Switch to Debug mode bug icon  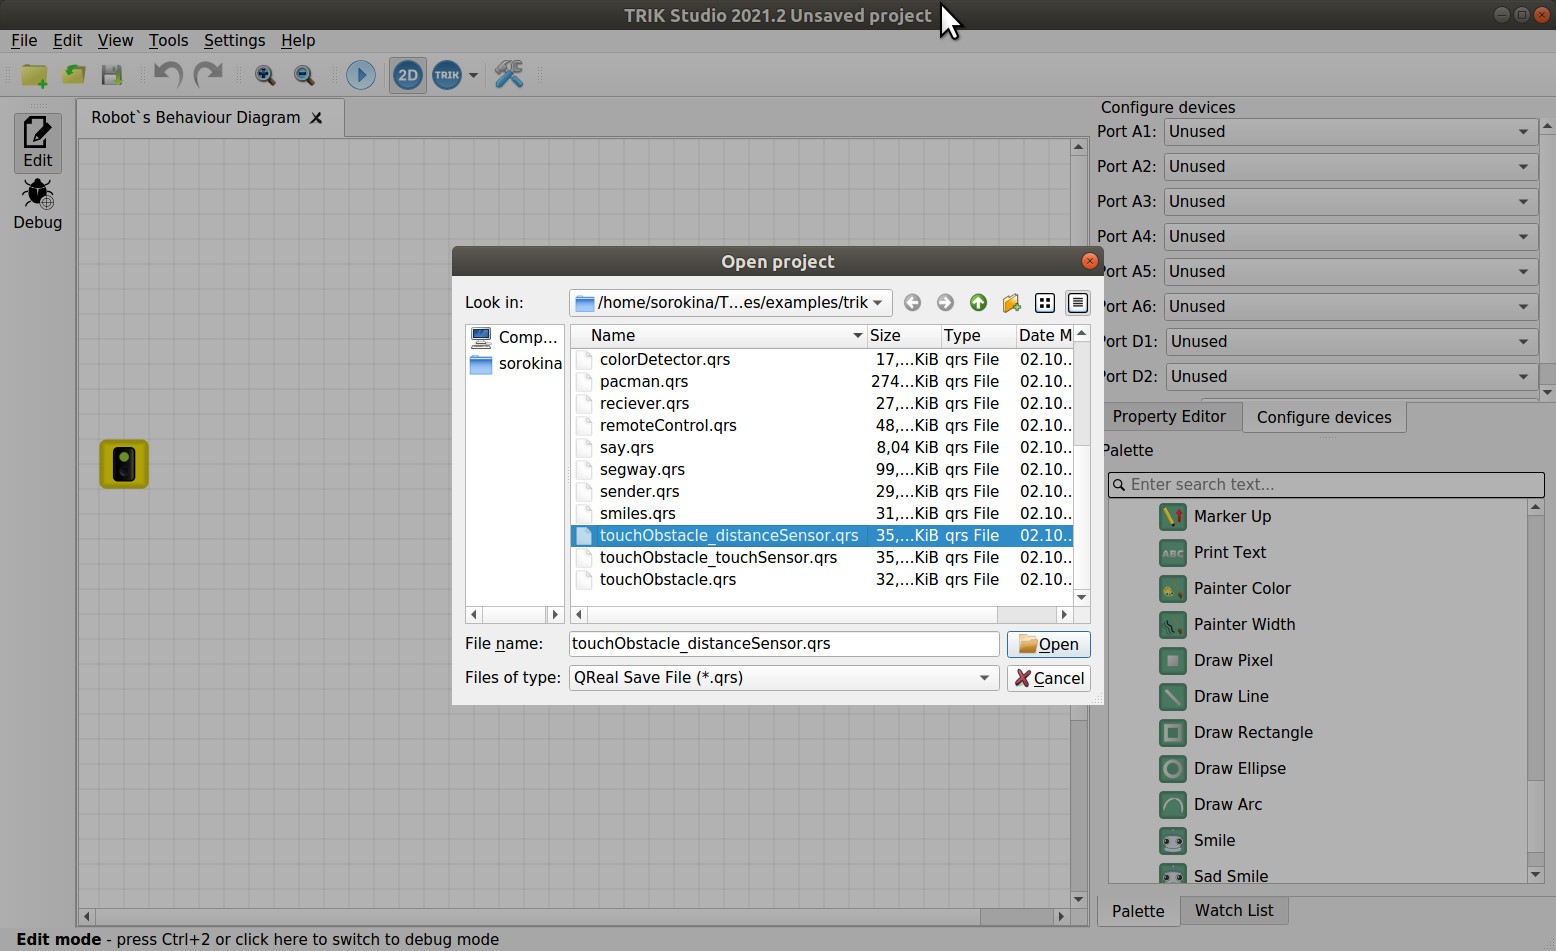pyautogui.click(x=38, y=205)
